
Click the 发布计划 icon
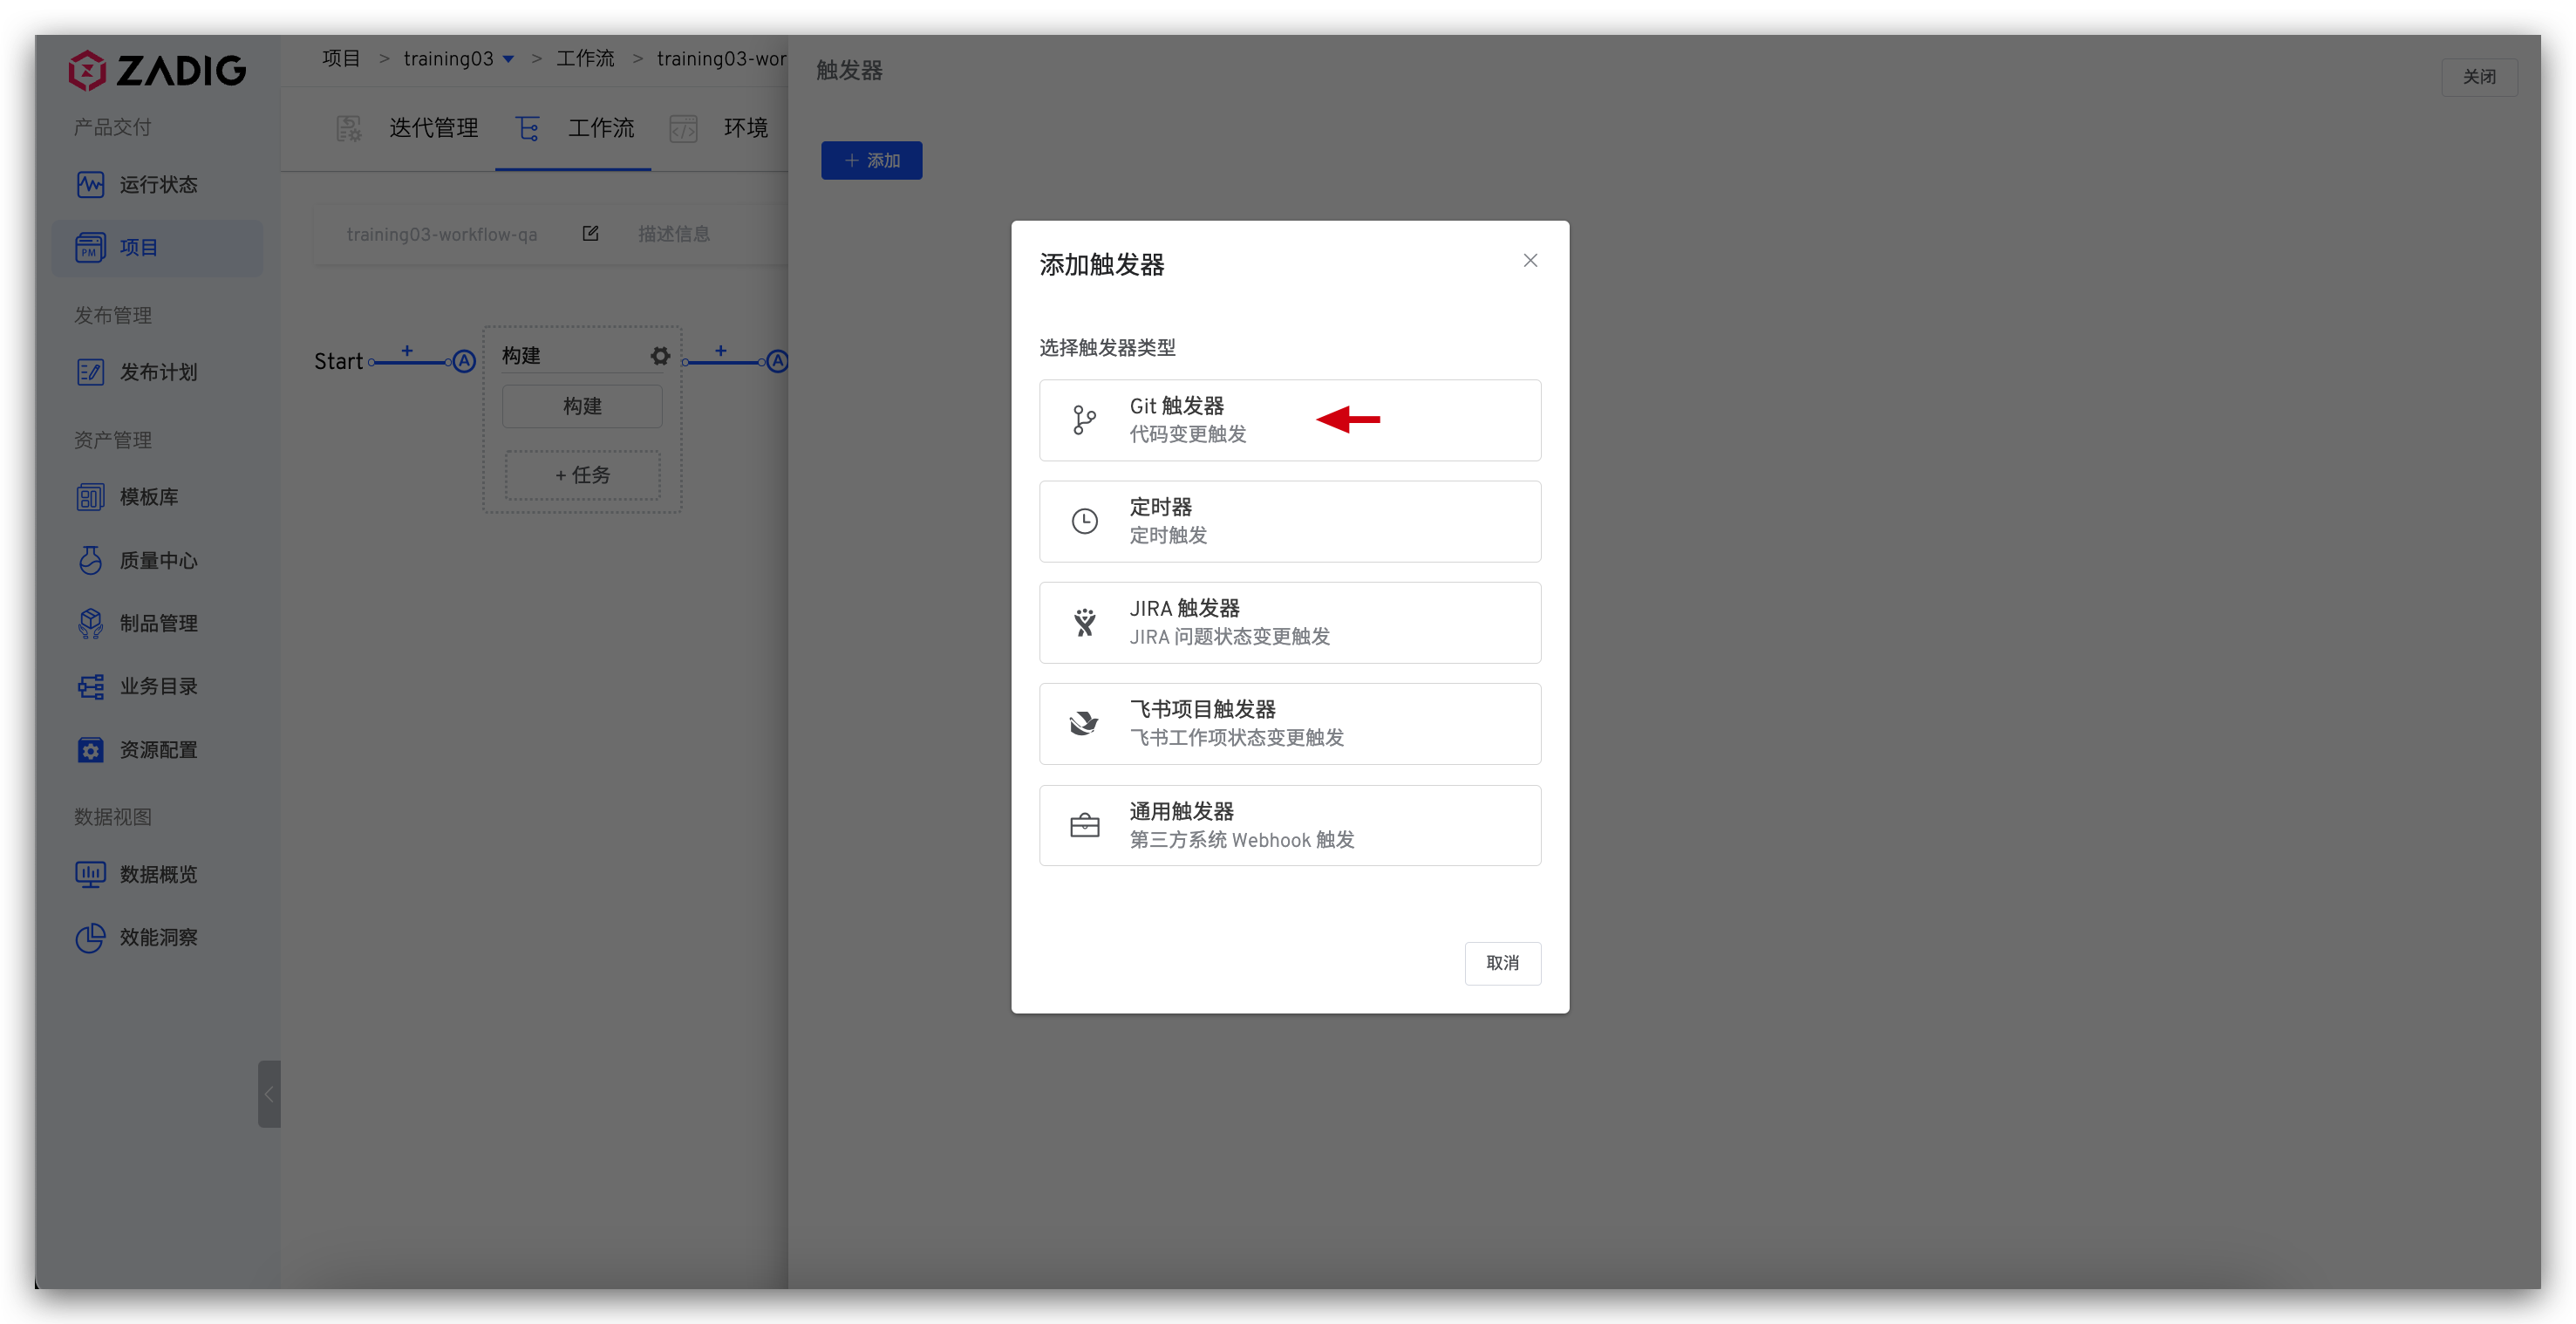(90, 372)
